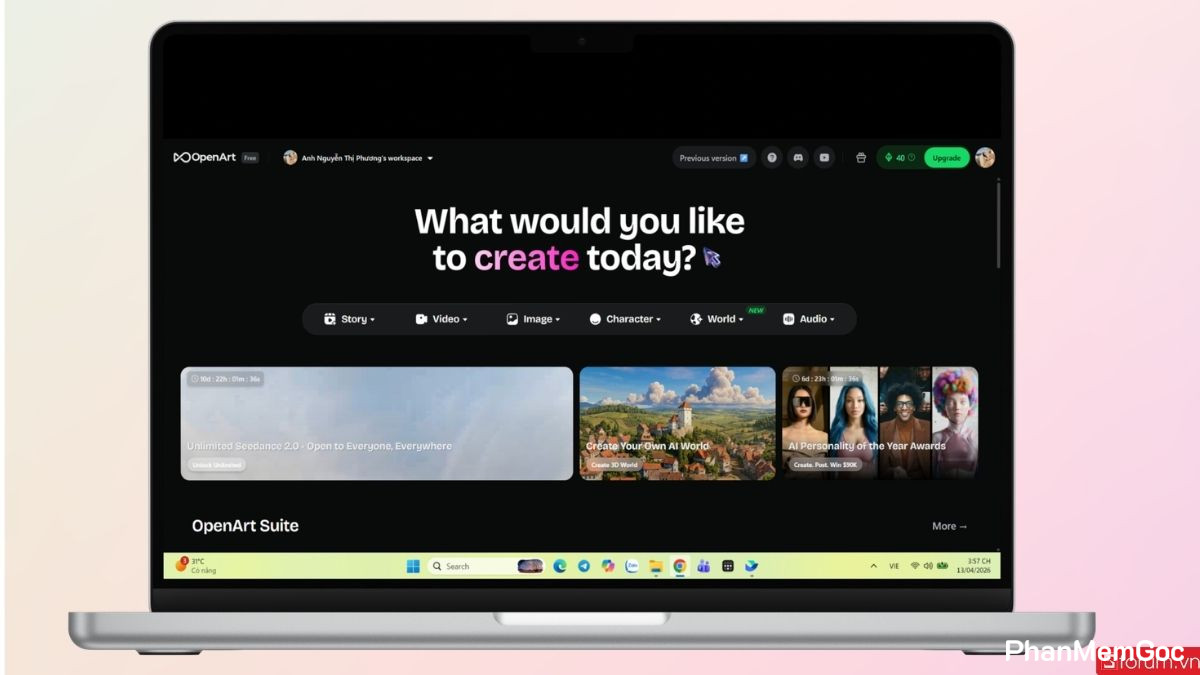Open the Audio menu
The height and width of the screenshot is (675, 1200).
point(808,319)
